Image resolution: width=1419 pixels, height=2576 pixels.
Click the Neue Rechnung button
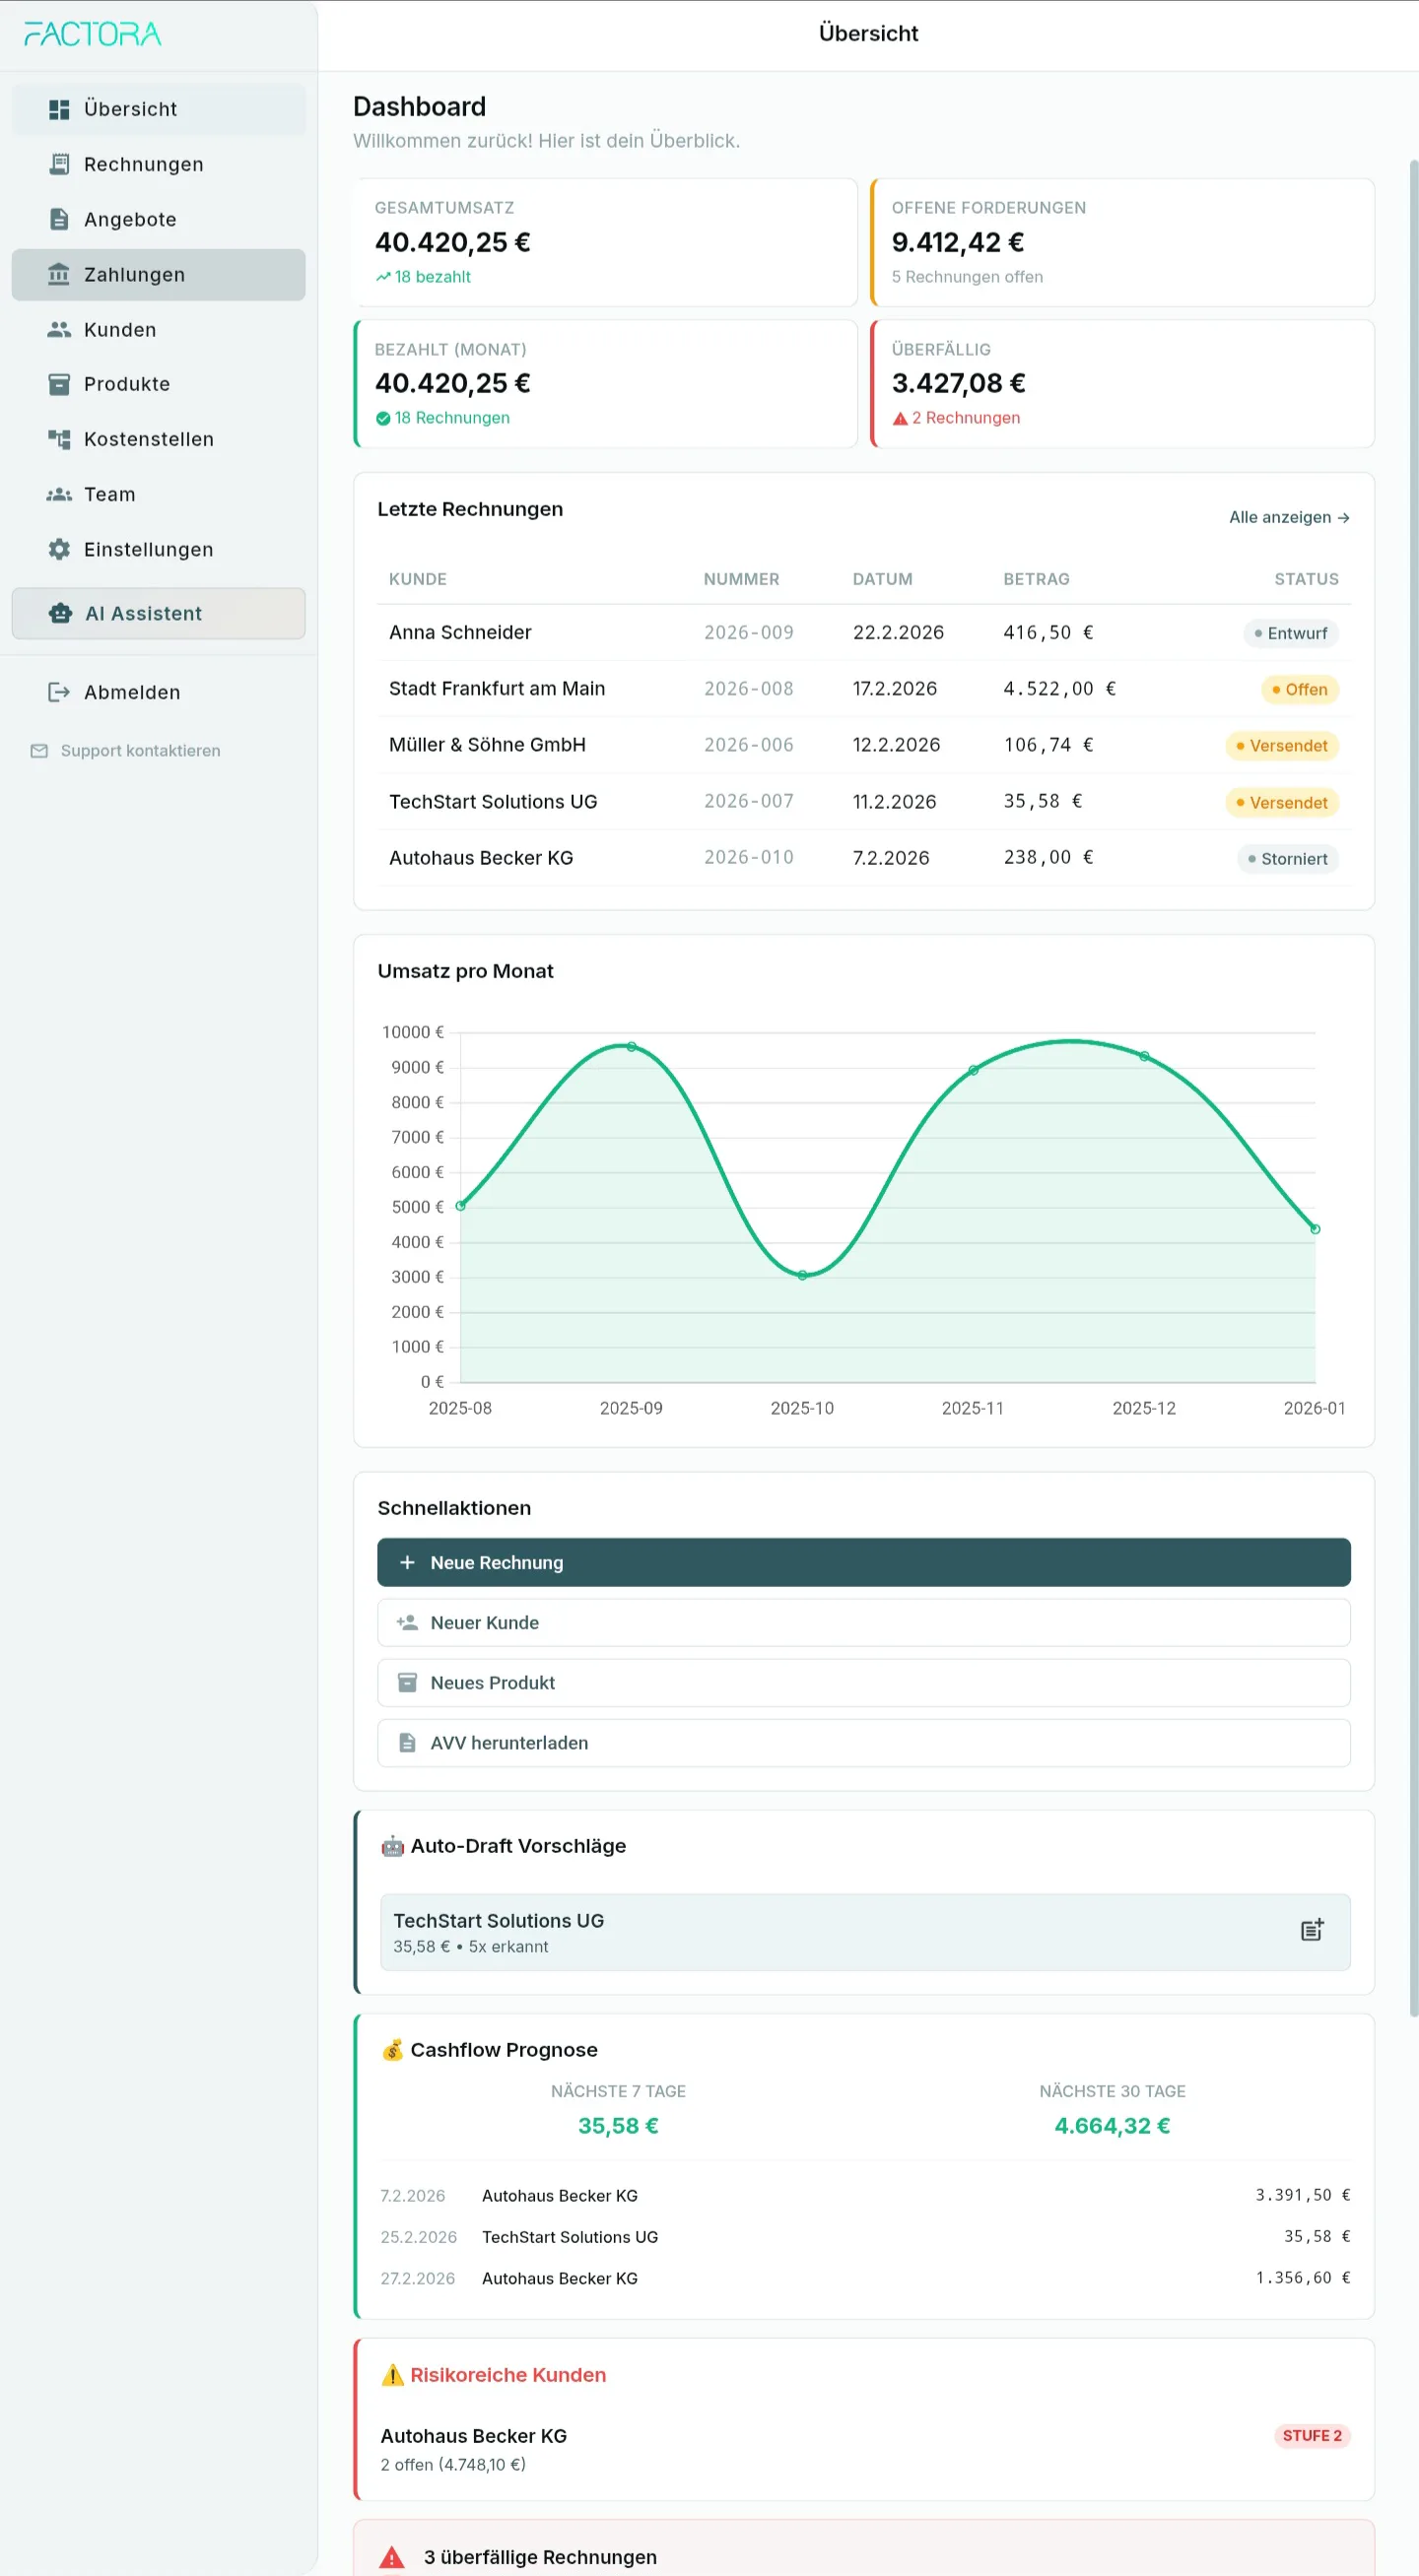pyautogui.click(x=863, y=1562)
